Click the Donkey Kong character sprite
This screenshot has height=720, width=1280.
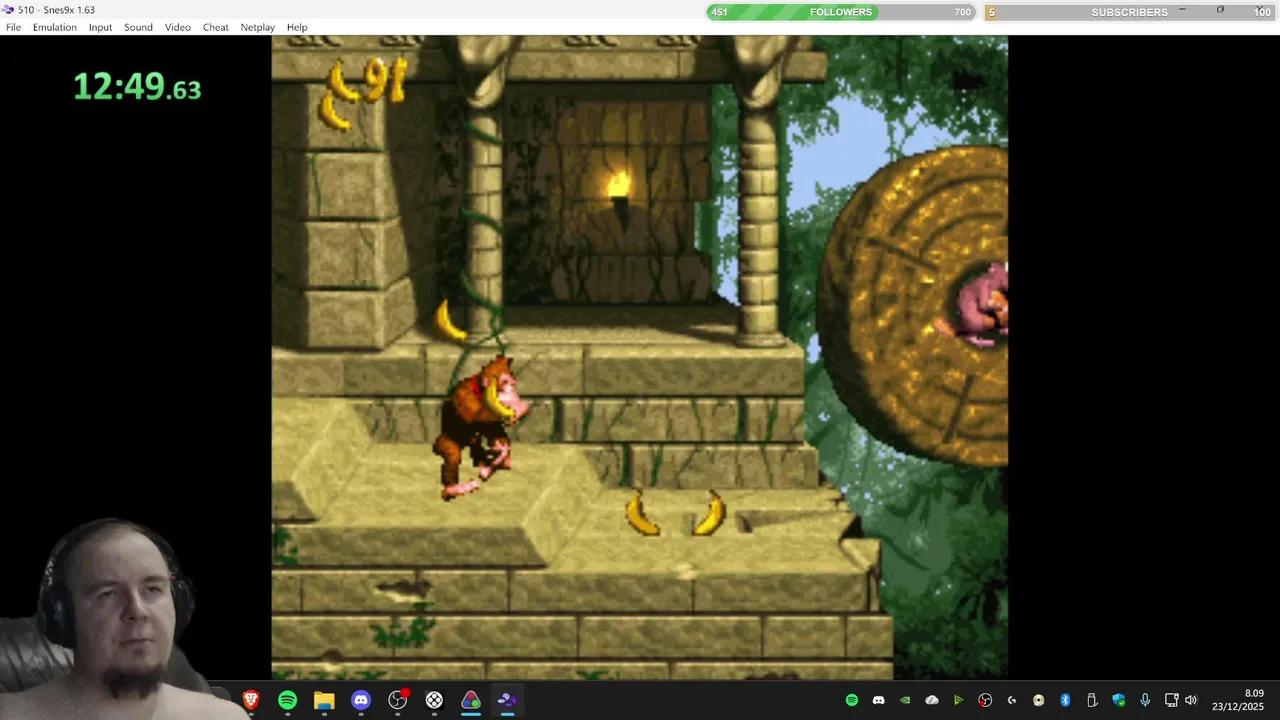(482, 427)
